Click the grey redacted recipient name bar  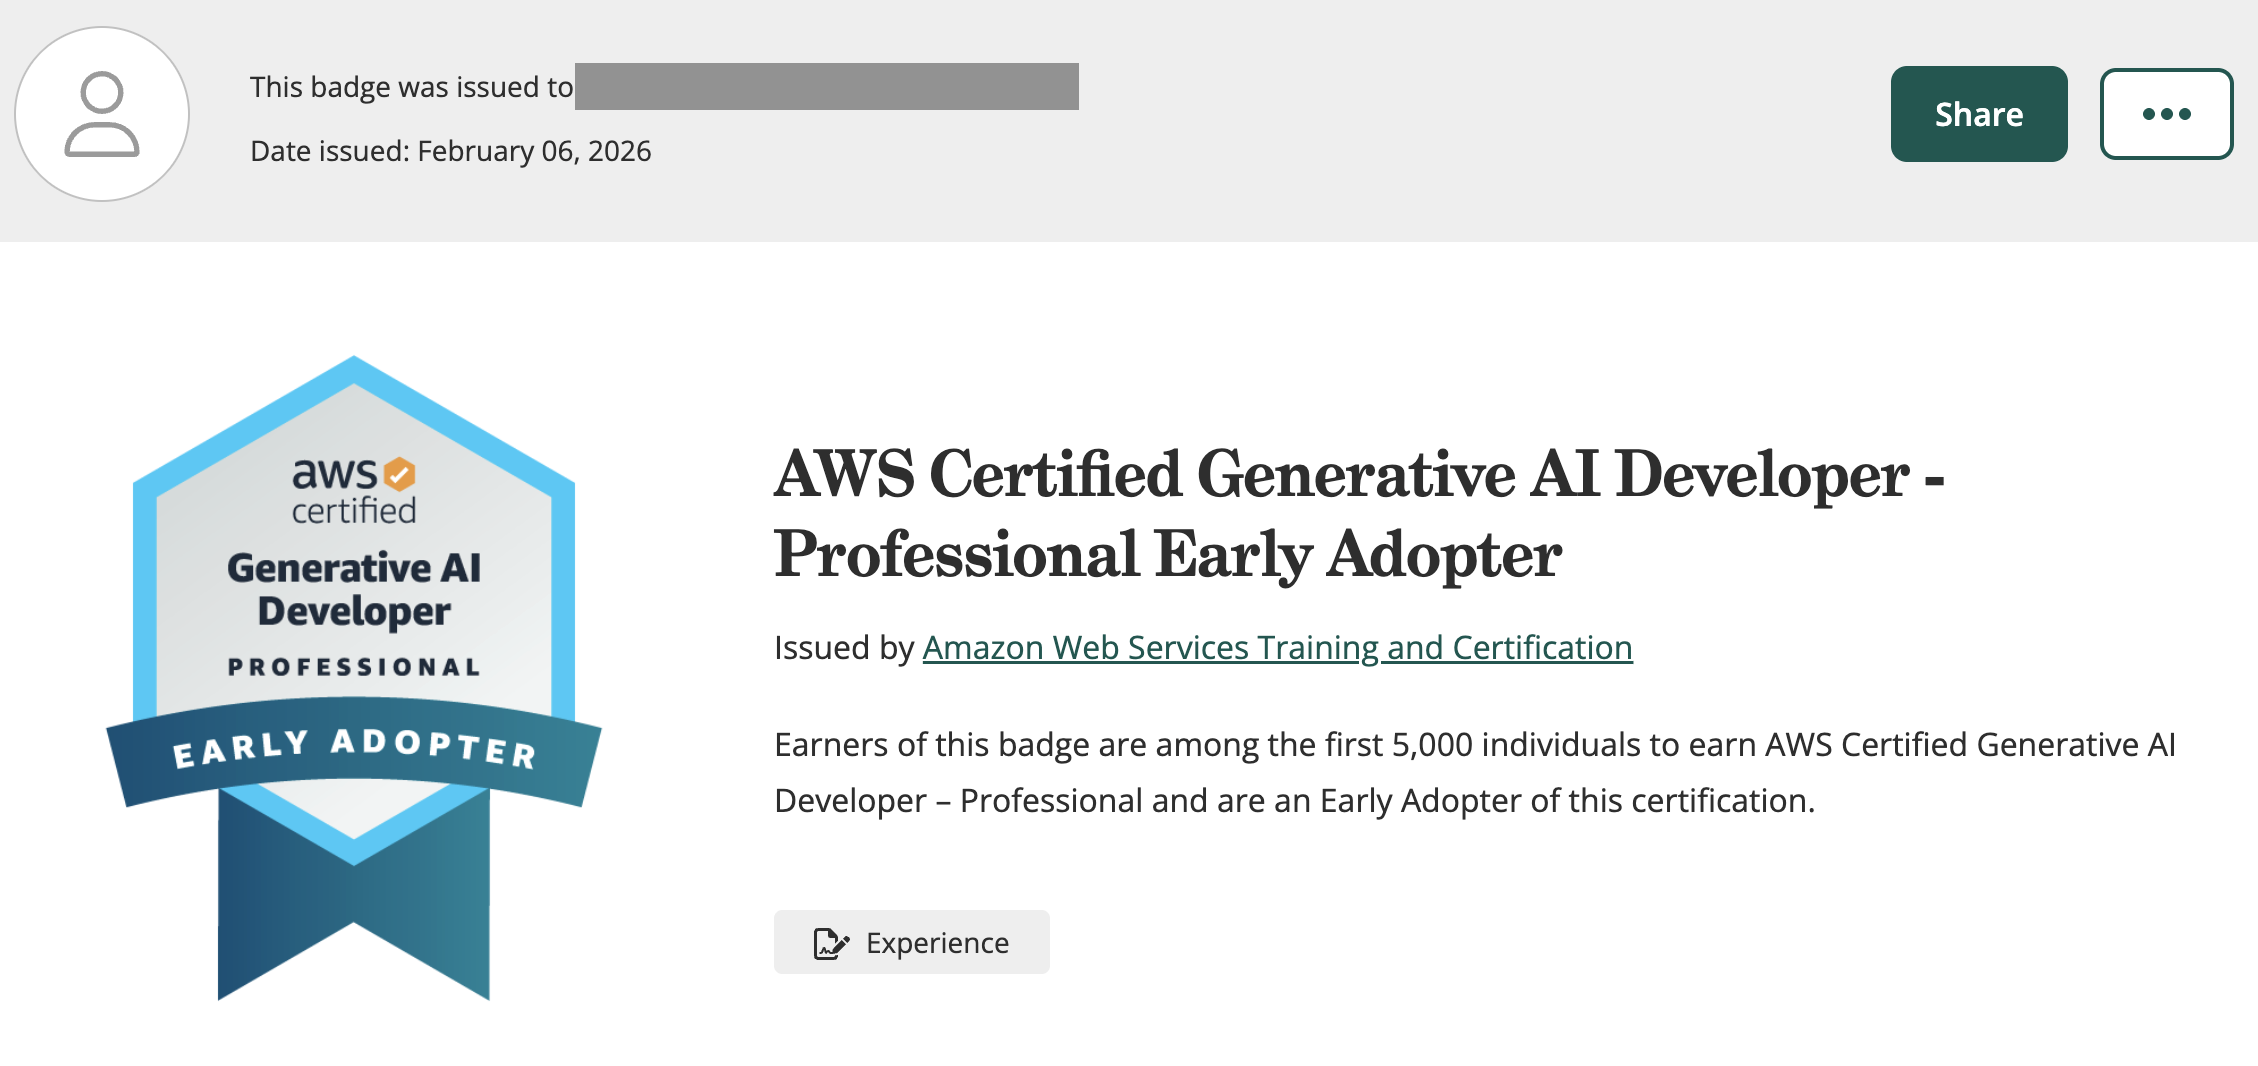point(826,87)
